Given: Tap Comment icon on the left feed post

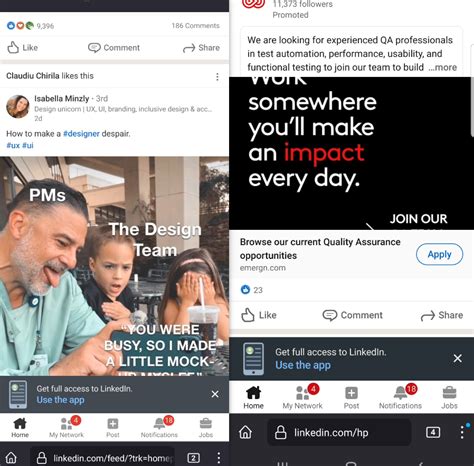Looking at the screenshot, I should point(94,48).
